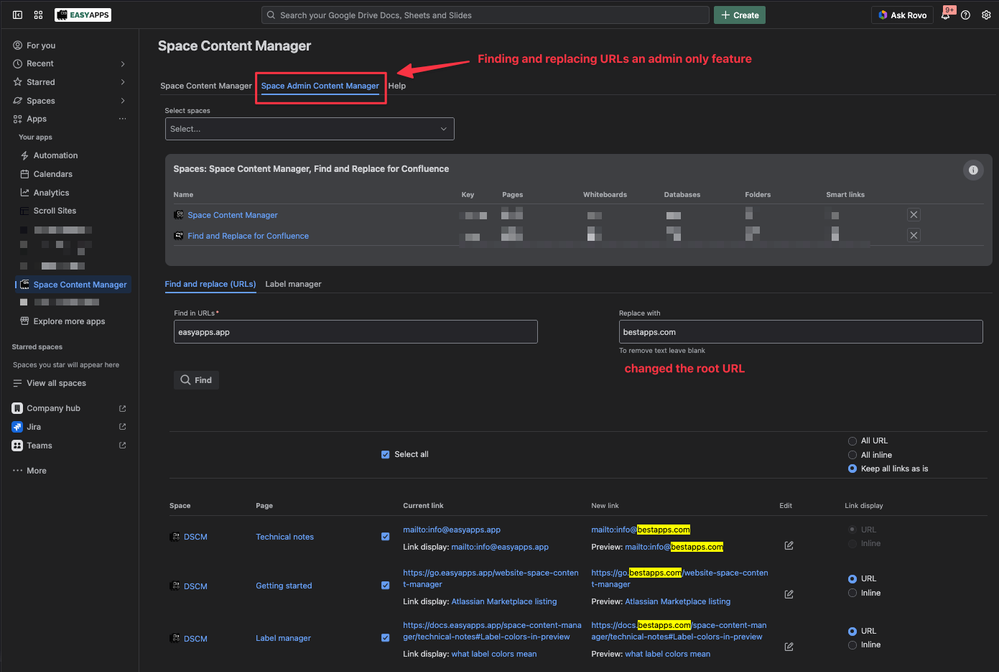This screenshot has width=999, height=672.
Task: Open the Help tab
Action: point(397,86)
